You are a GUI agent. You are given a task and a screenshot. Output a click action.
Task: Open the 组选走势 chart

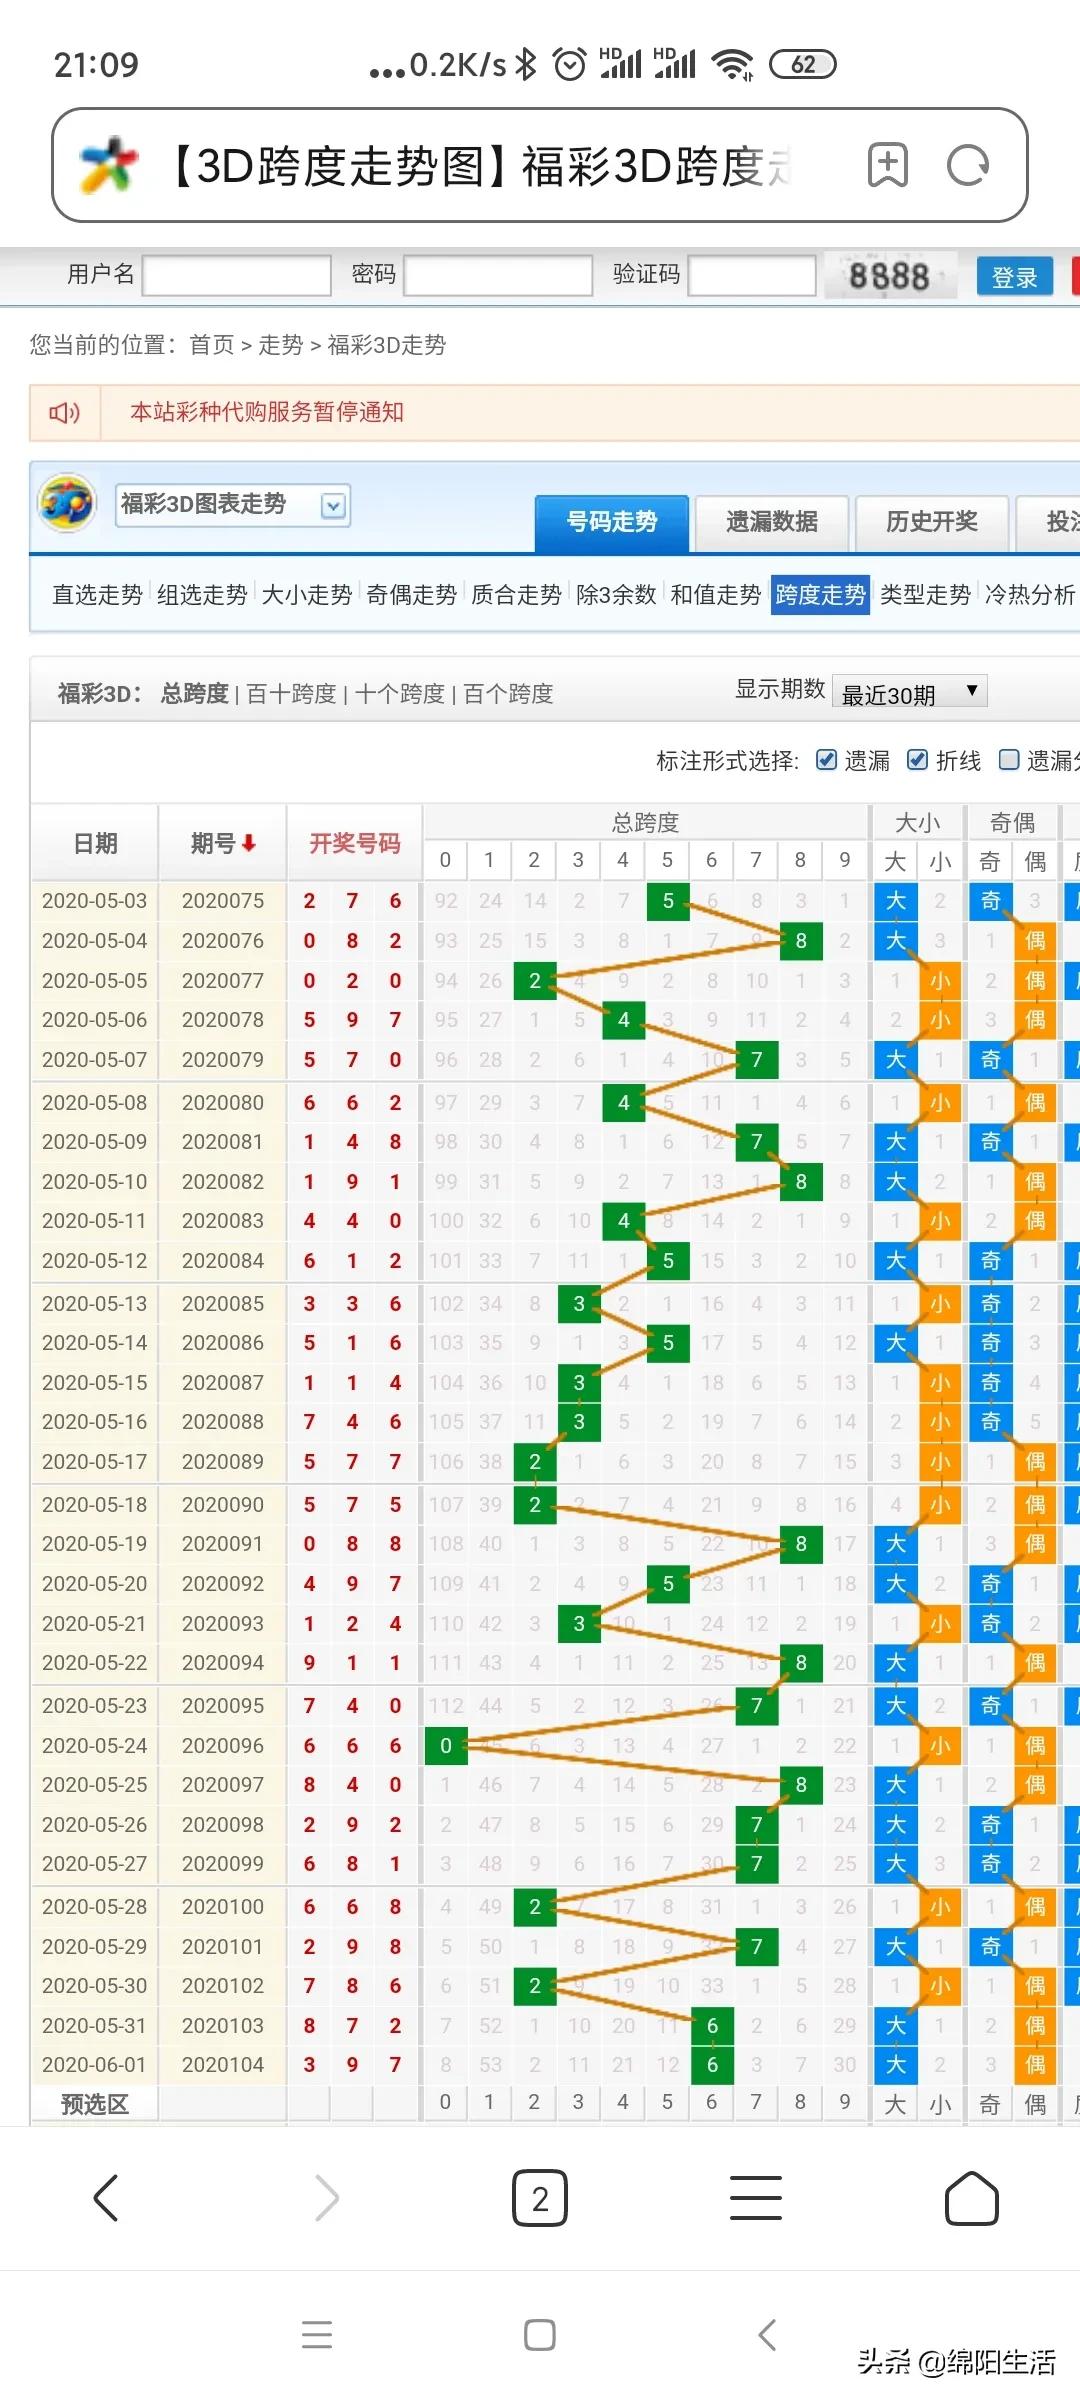pos(202,595)
